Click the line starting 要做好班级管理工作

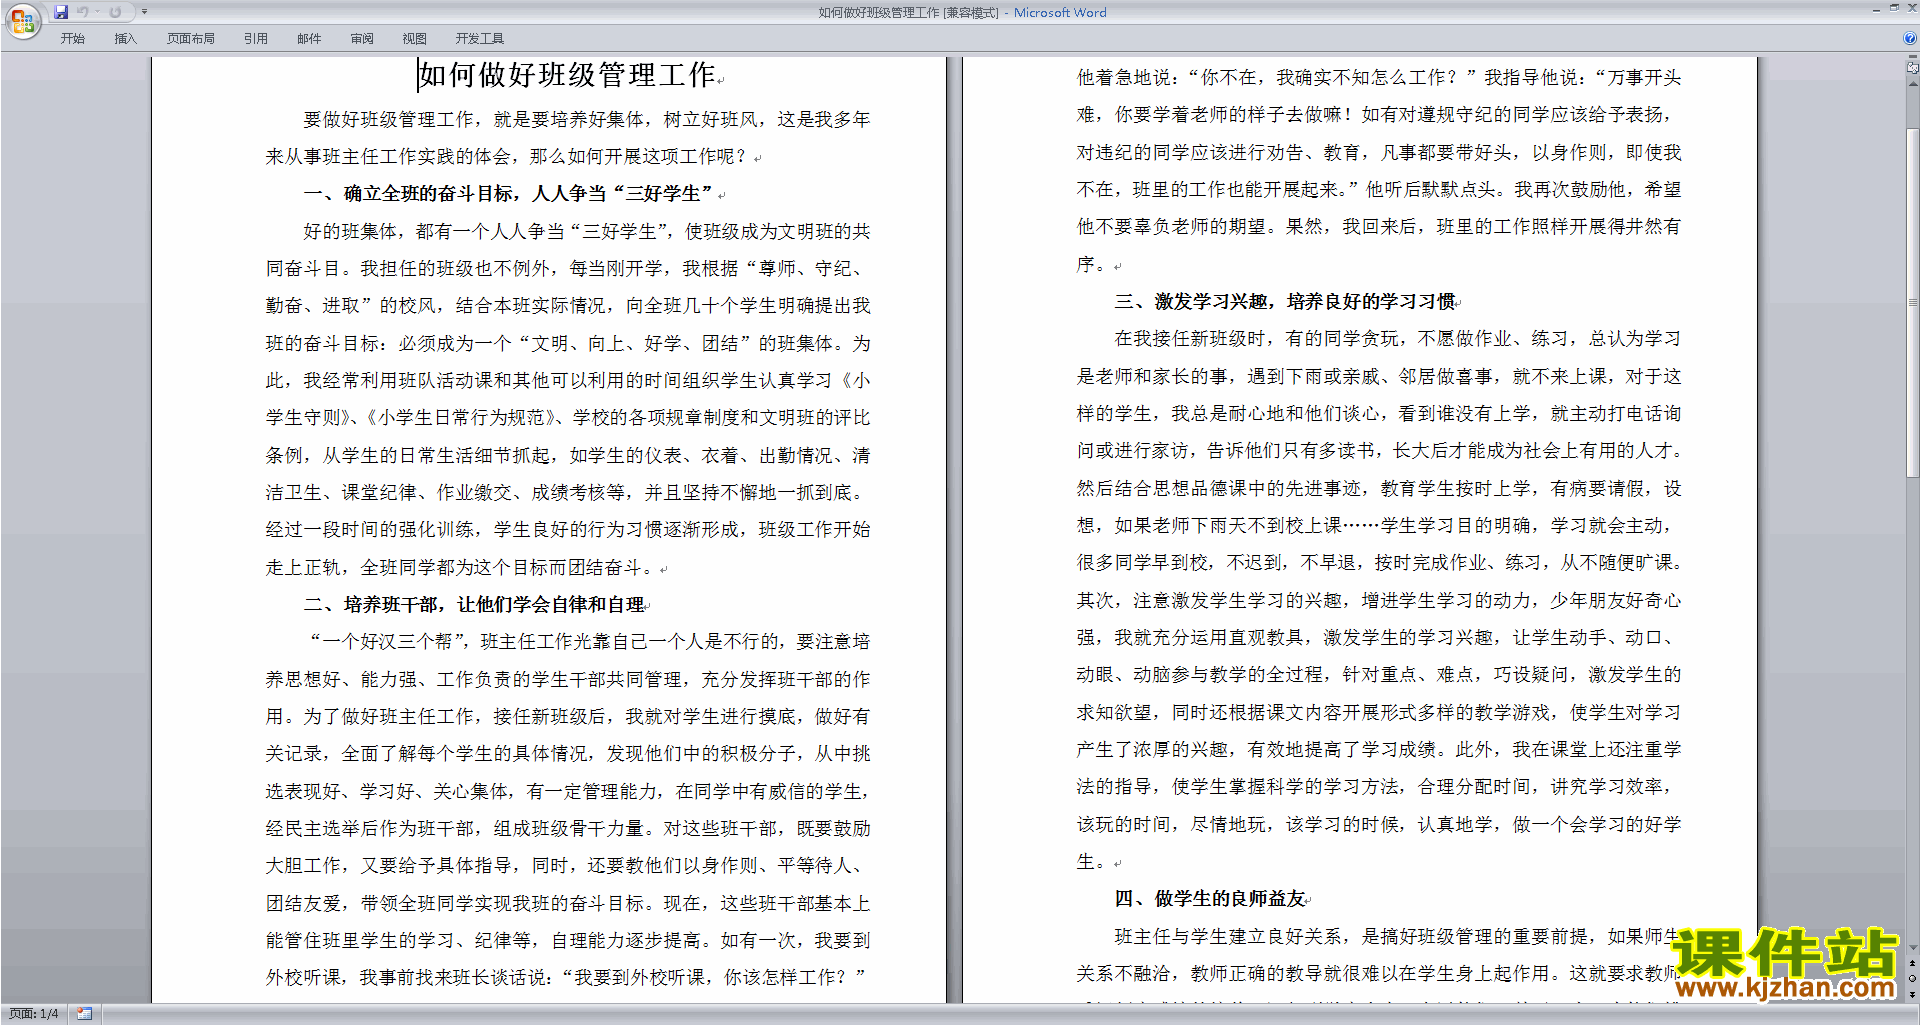click(587, 120)
